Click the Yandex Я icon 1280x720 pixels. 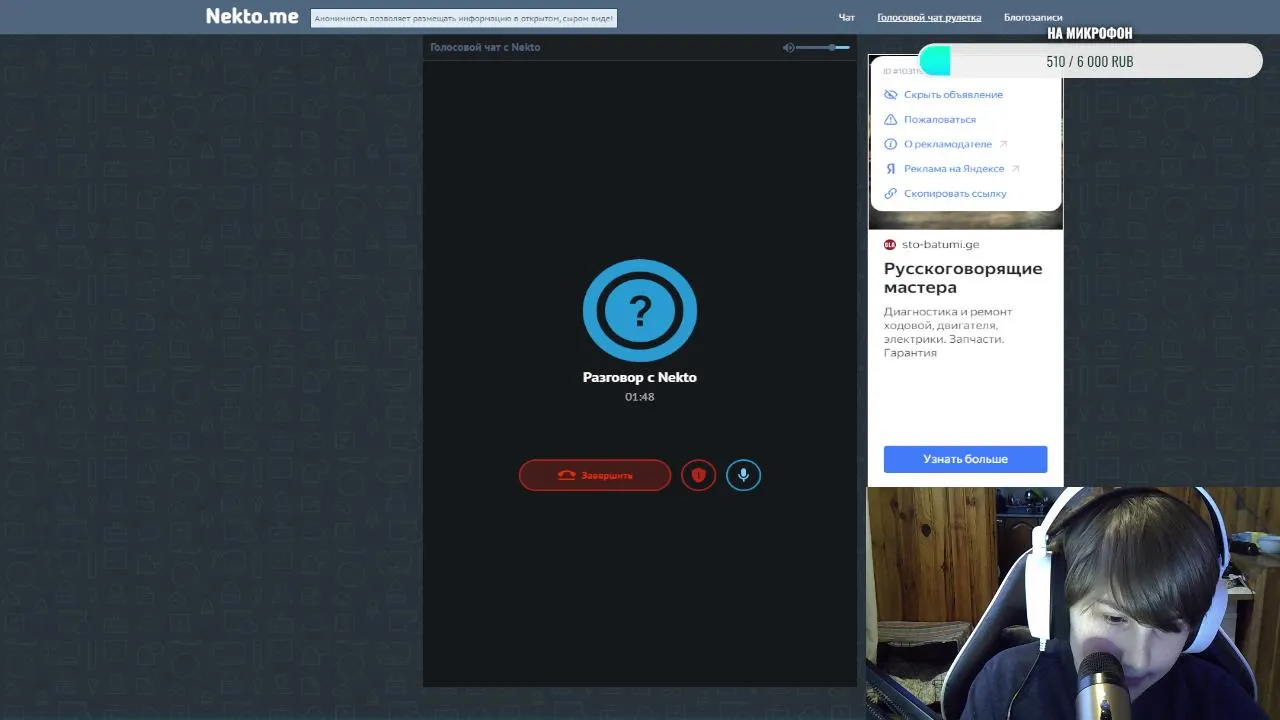click(x=890, y=169)
